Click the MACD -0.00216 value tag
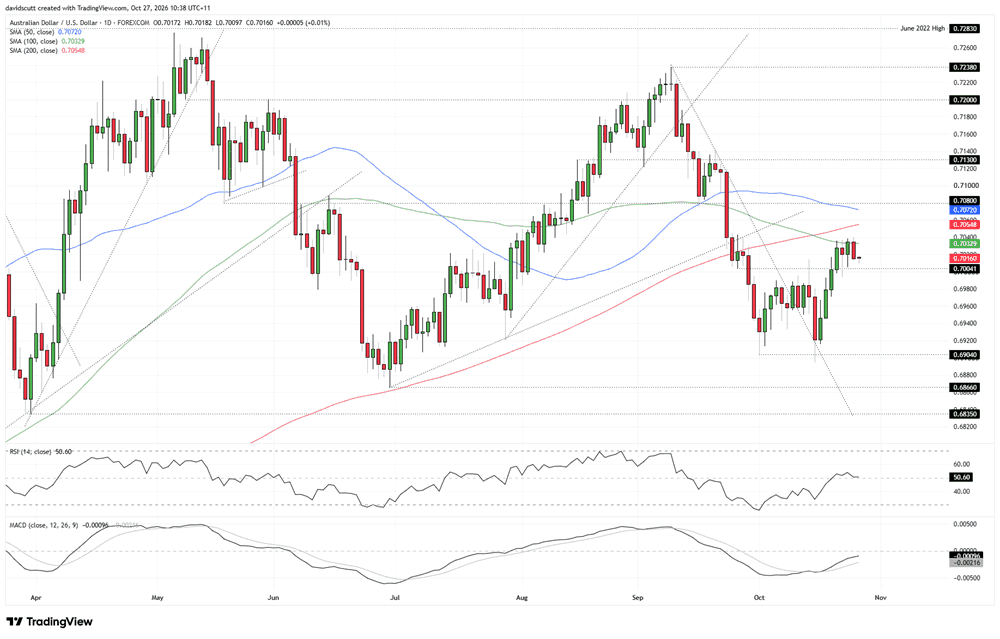 [x=964, y=563]
